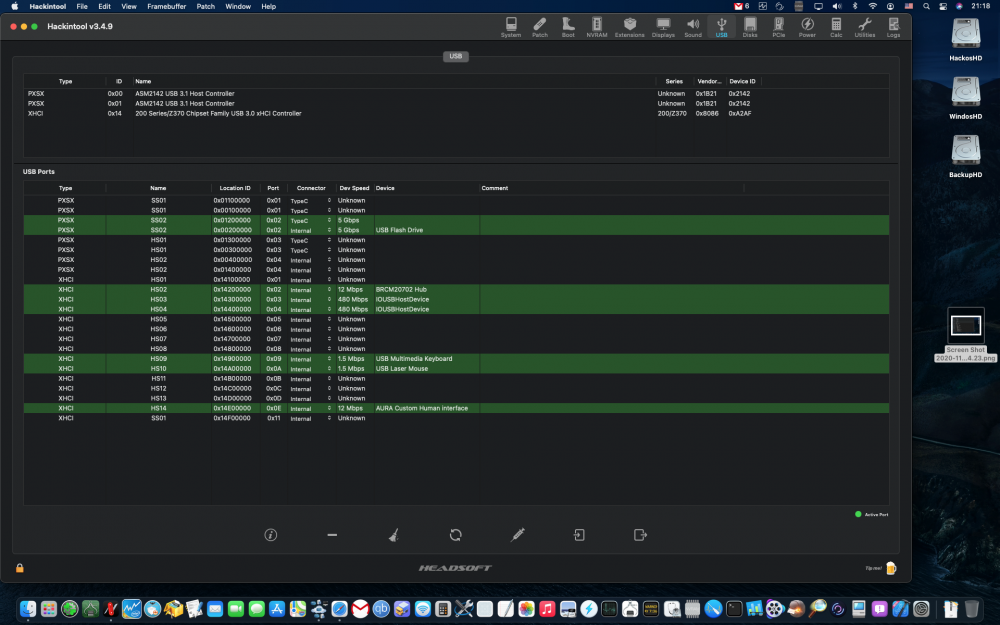Click the beer Tip me icon

tap(891, 568)
